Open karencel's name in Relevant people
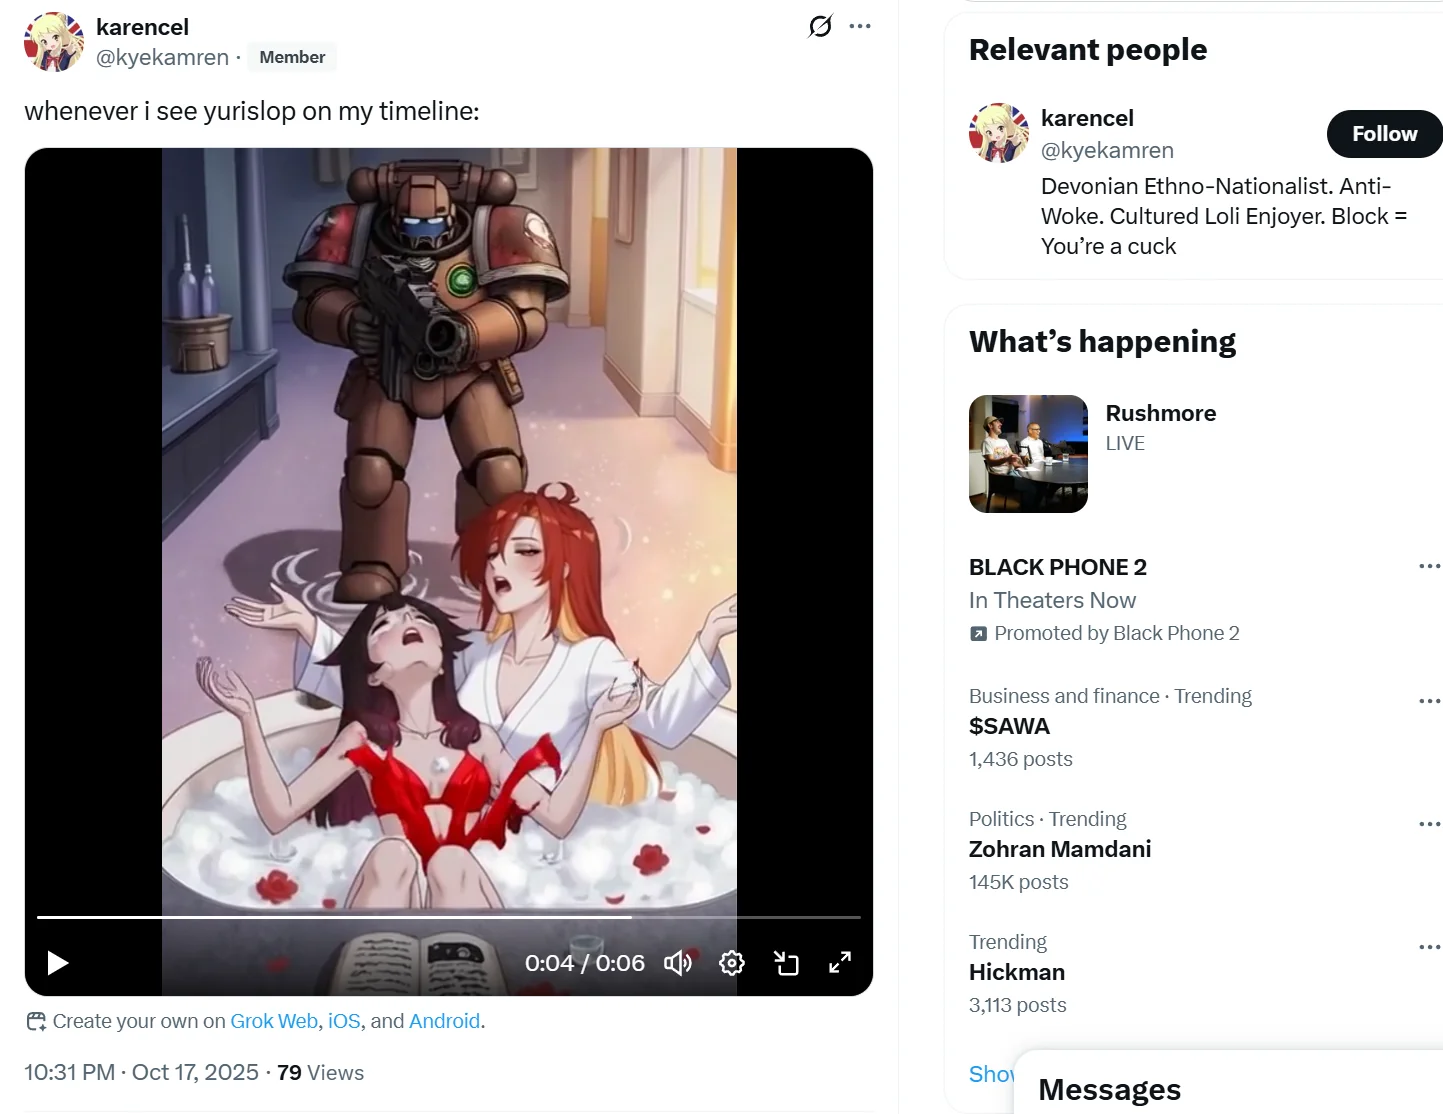The image size is (1443, 1114). point(1087,118)
